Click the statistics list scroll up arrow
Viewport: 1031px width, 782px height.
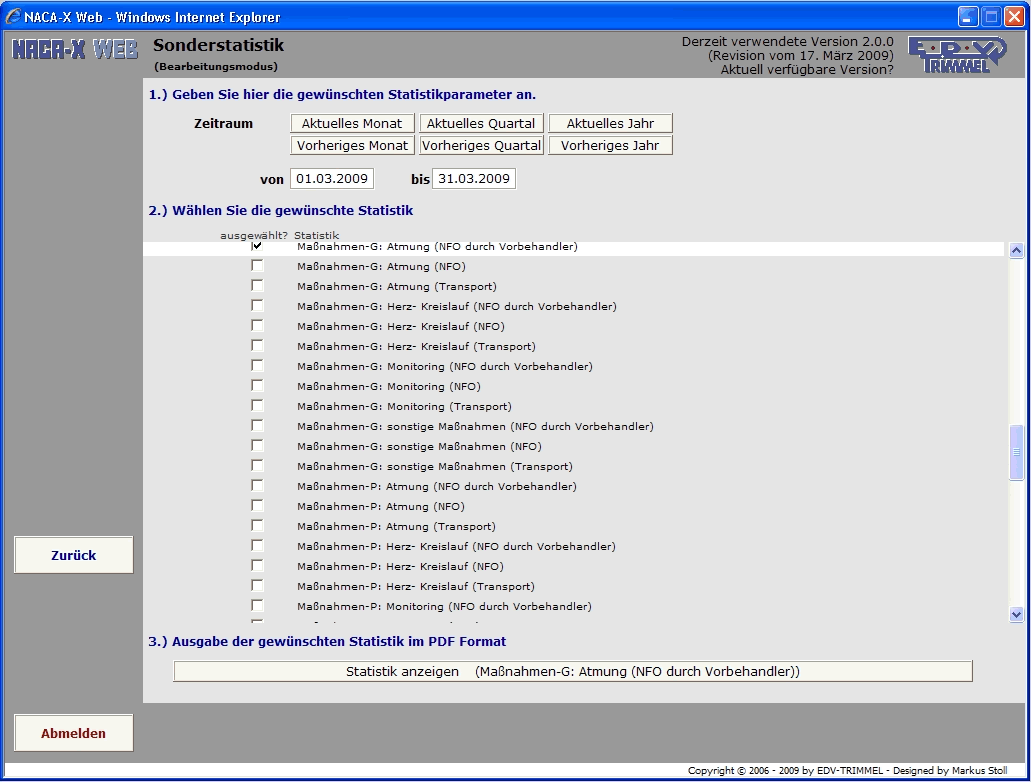(1017, 250)
